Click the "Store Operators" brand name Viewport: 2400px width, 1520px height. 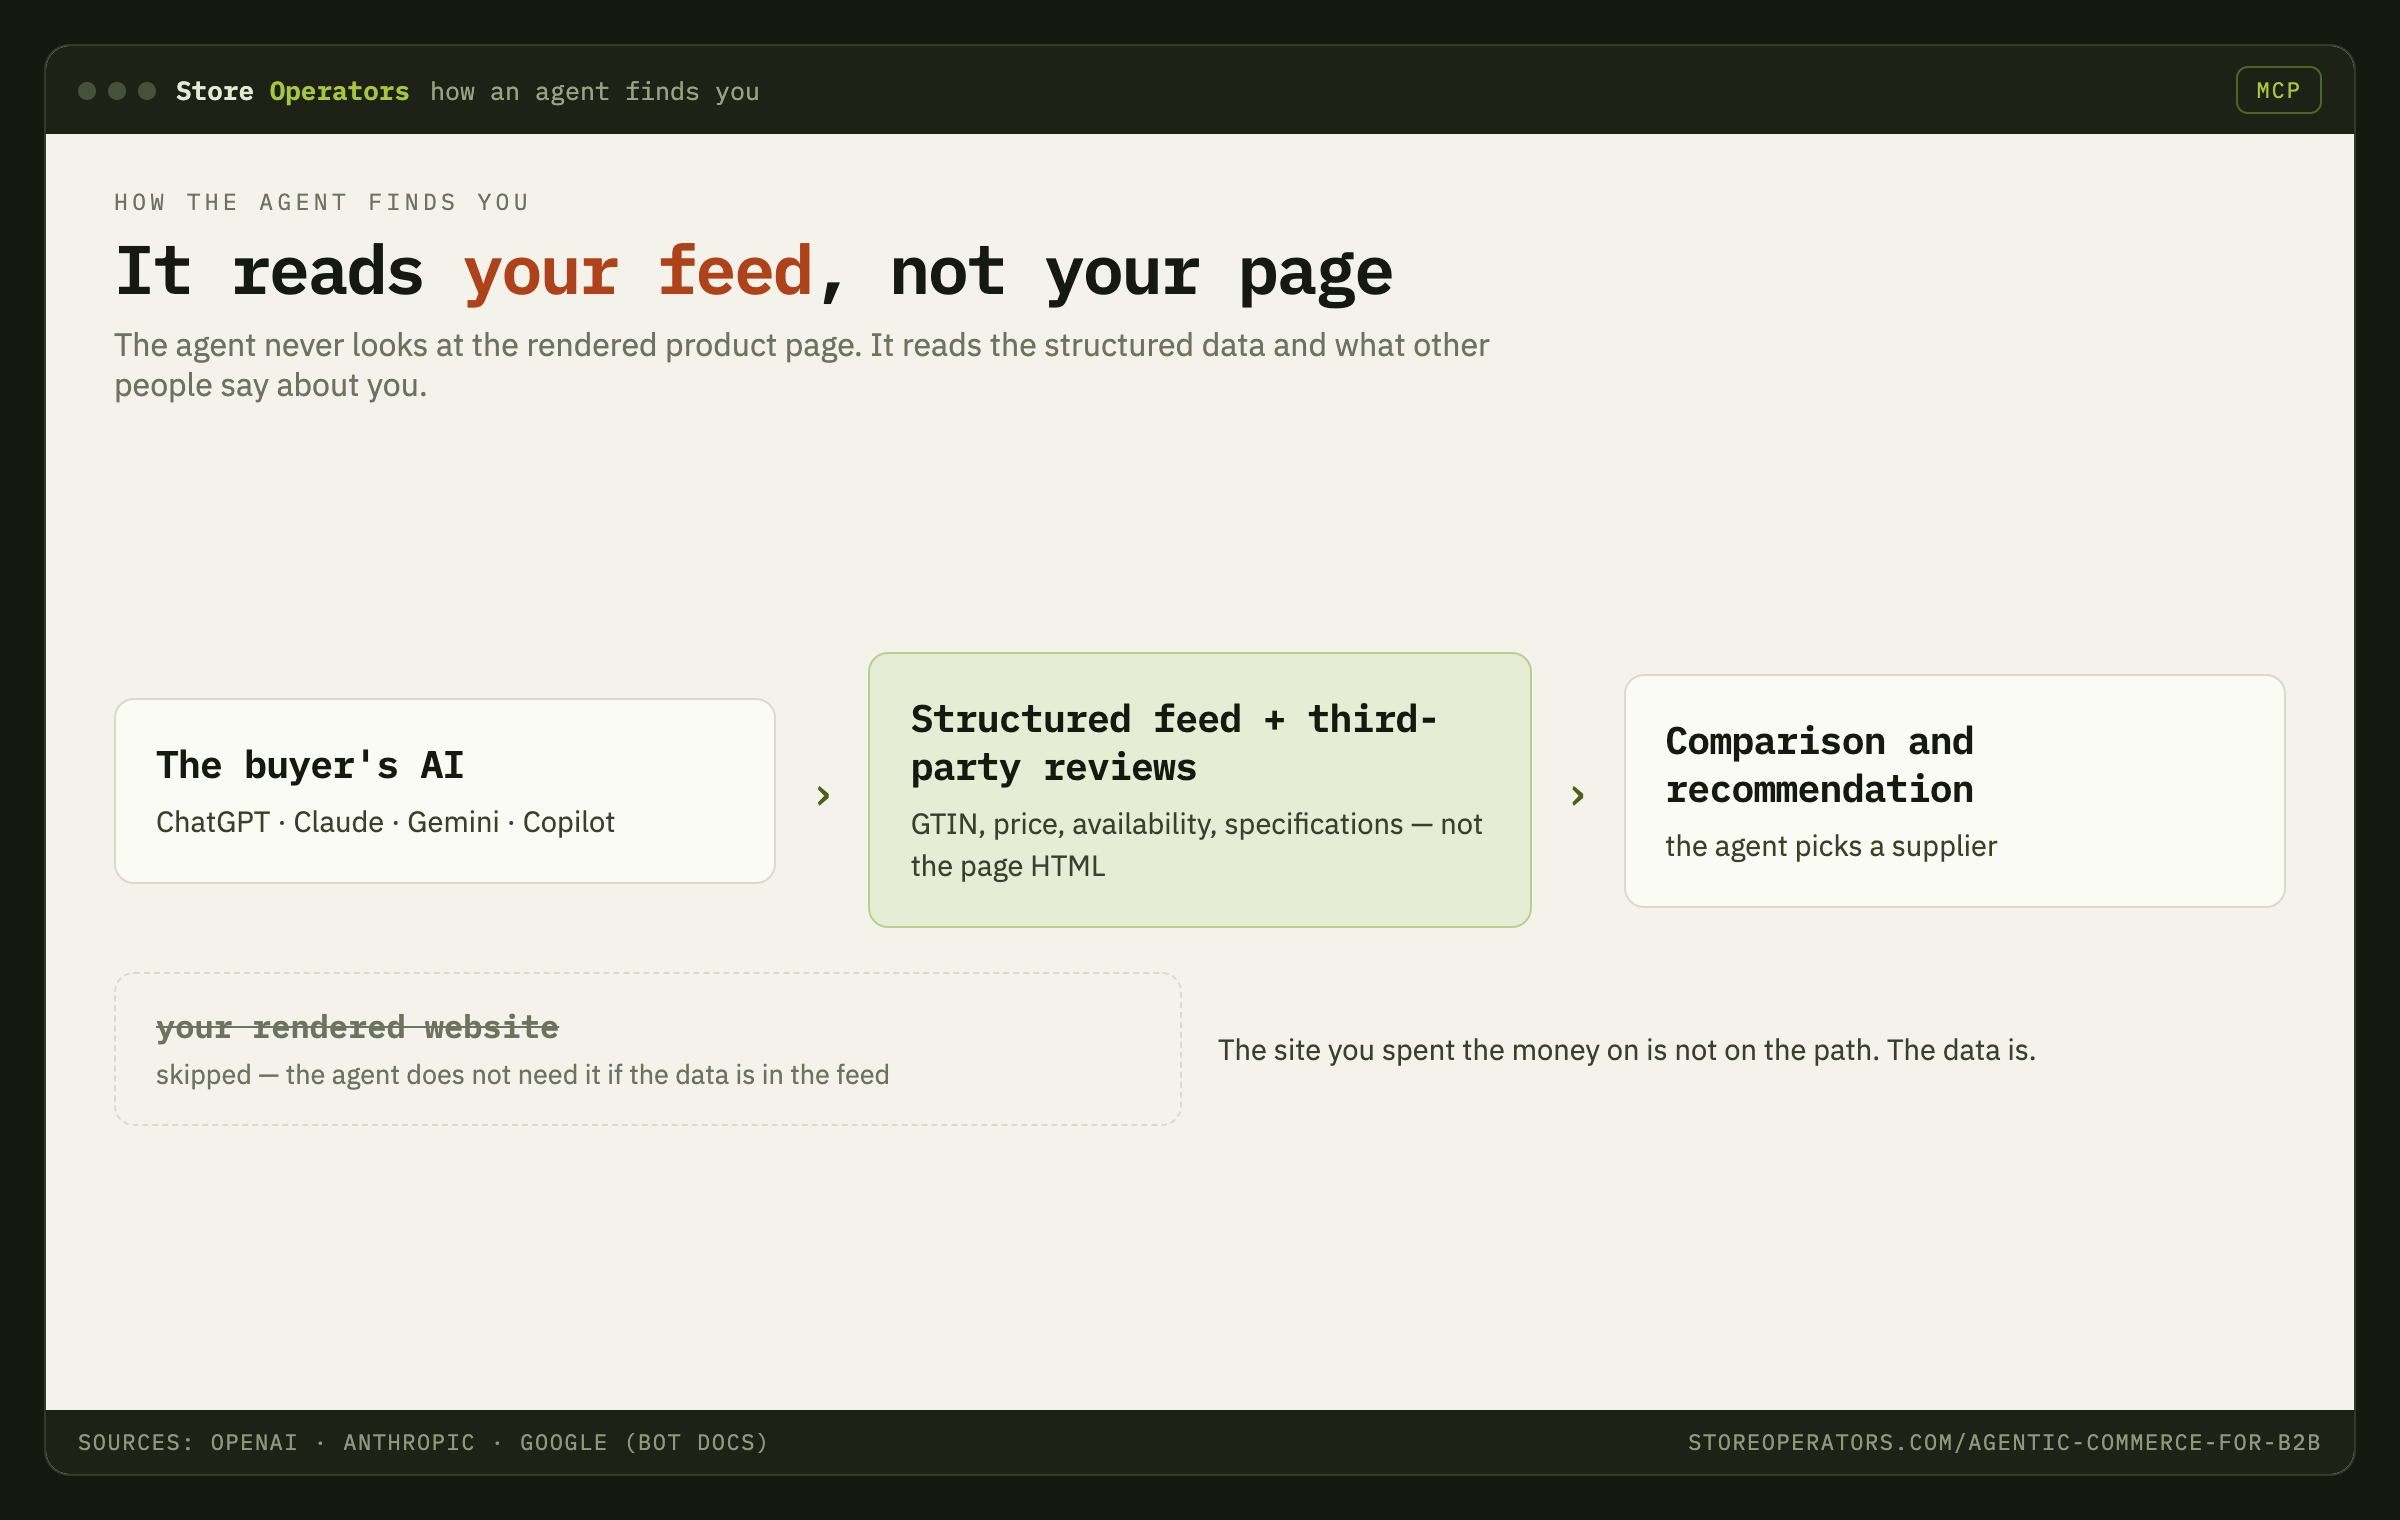292,91
